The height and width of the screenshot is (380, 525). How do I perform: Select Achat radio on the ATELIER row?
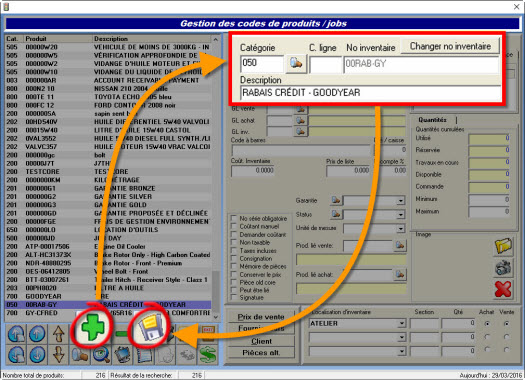click(x=487, y=323)
